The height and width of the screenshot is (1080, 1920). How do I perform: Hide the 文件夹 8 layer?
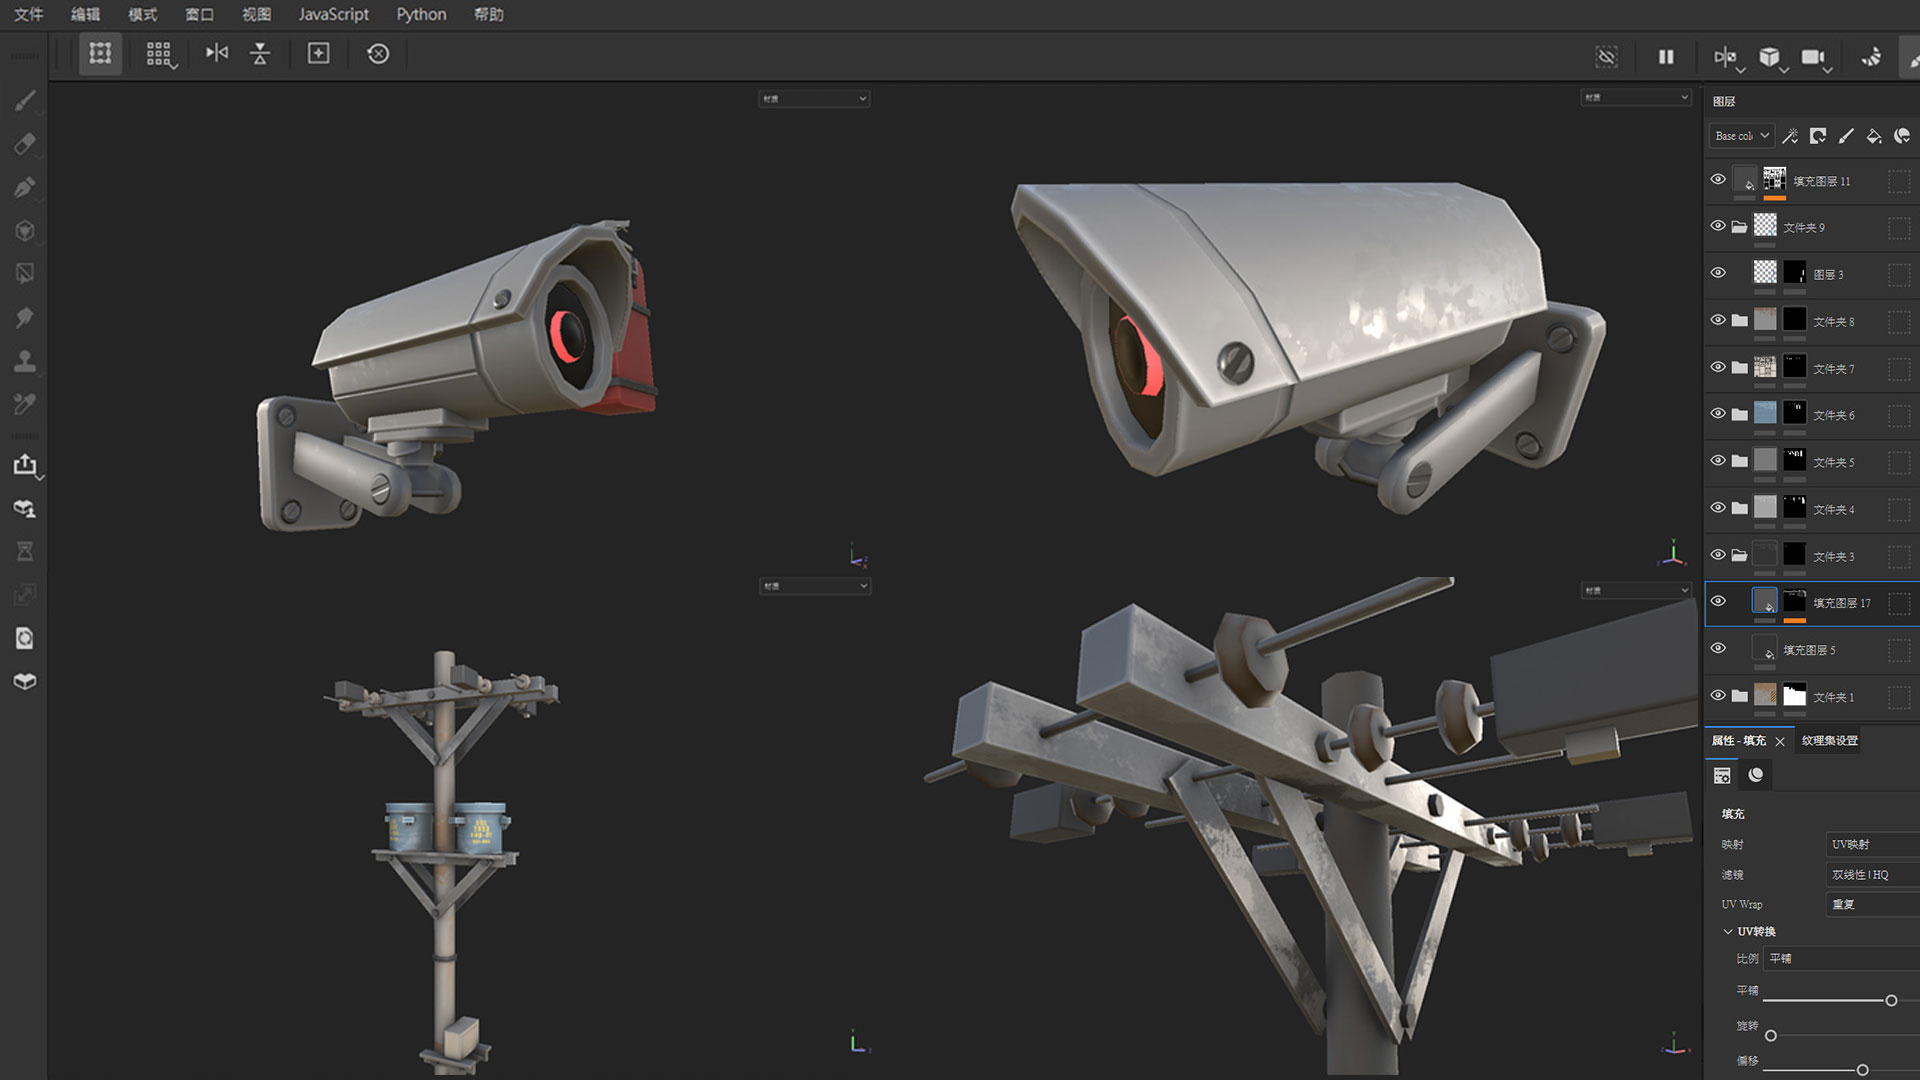(x=1718, y=320)
